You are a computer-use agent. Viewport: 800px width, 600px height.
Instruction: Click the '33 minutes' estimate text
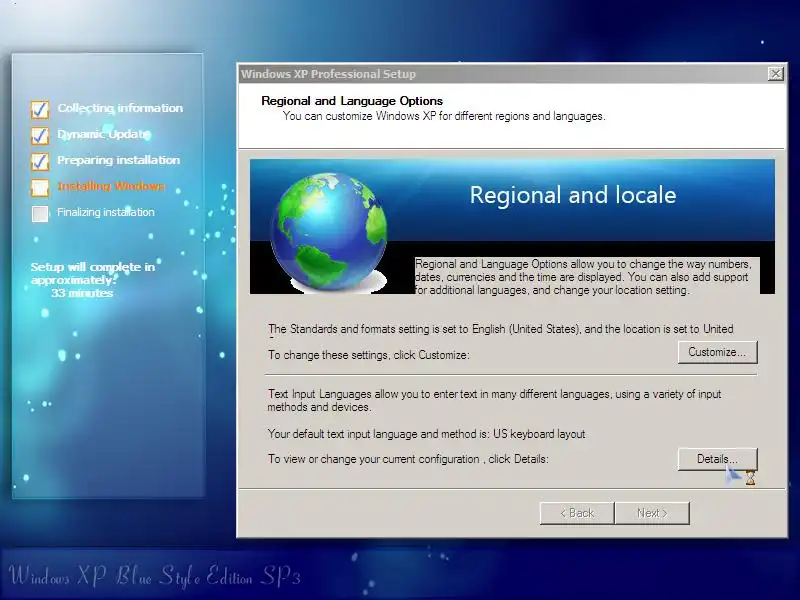click(82, 293)
